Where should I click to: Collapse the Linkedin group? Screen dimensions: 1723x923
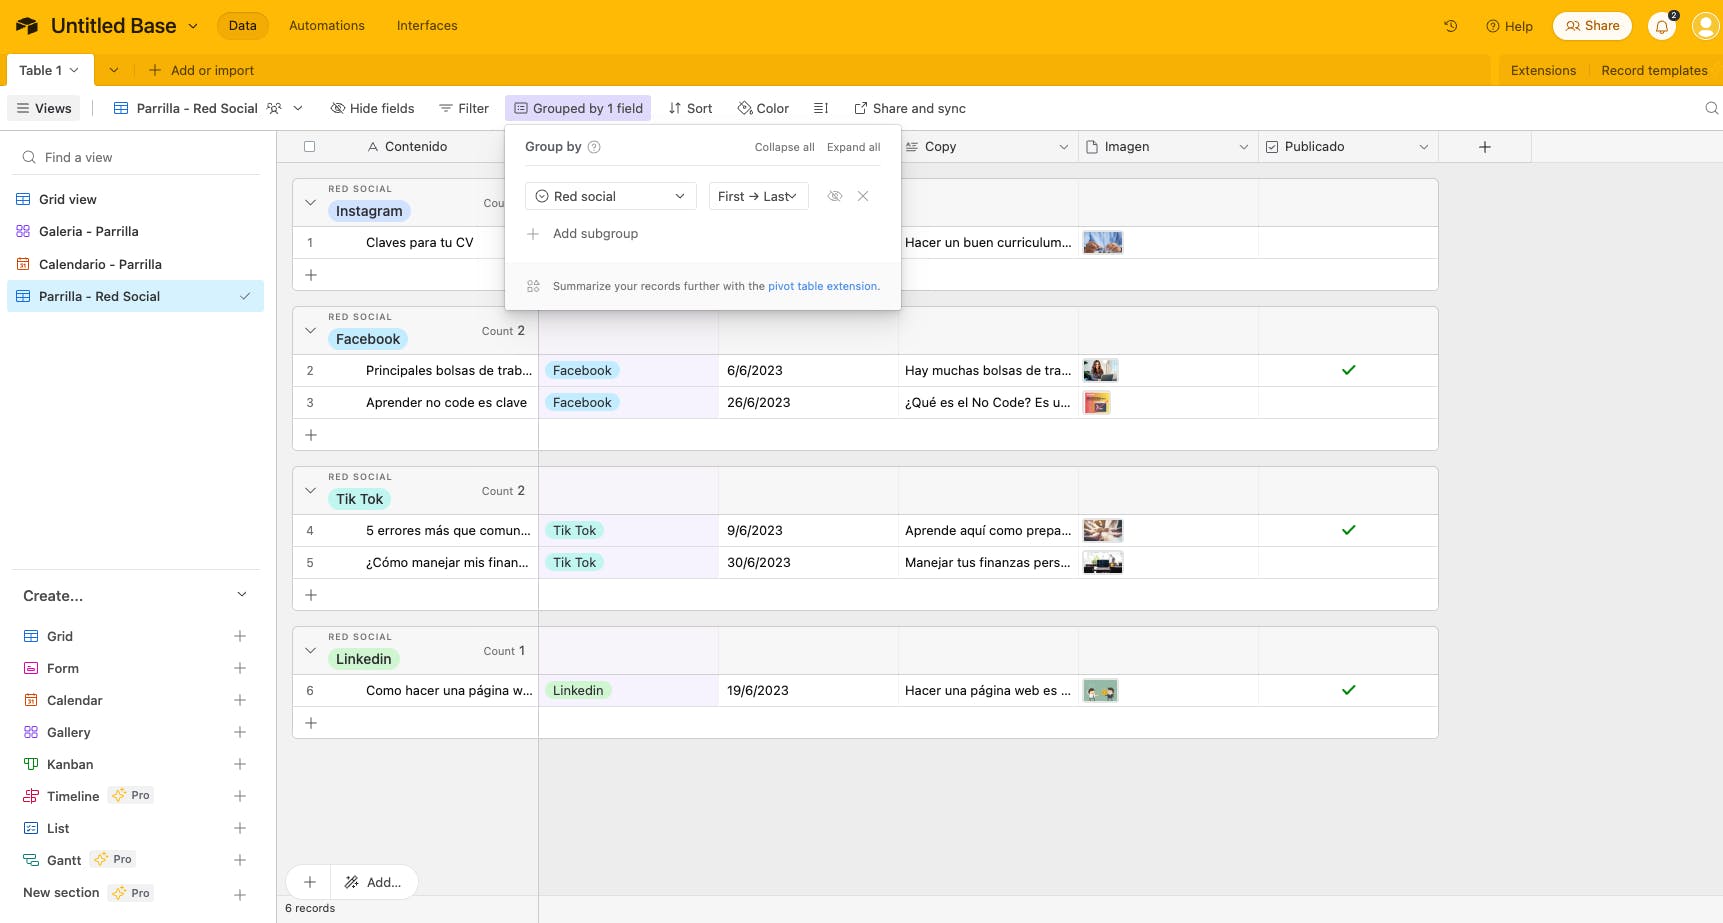click(x=310, y=651)
